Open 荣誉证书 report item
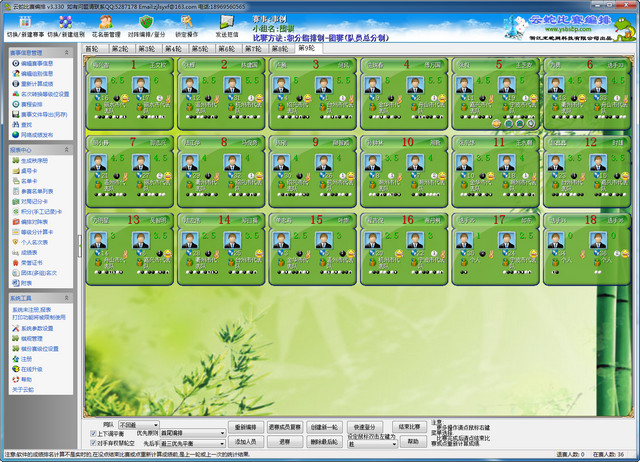Screen dimensions: 640x462 (27, 262)
